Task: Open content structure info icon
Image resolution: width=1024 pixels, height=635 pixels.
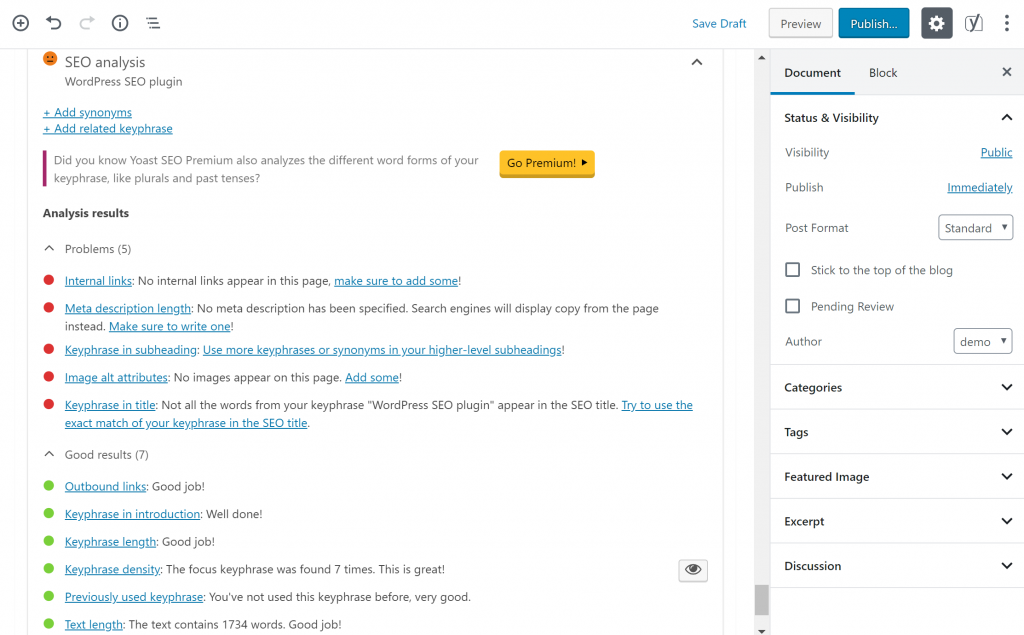Action: 119,23
